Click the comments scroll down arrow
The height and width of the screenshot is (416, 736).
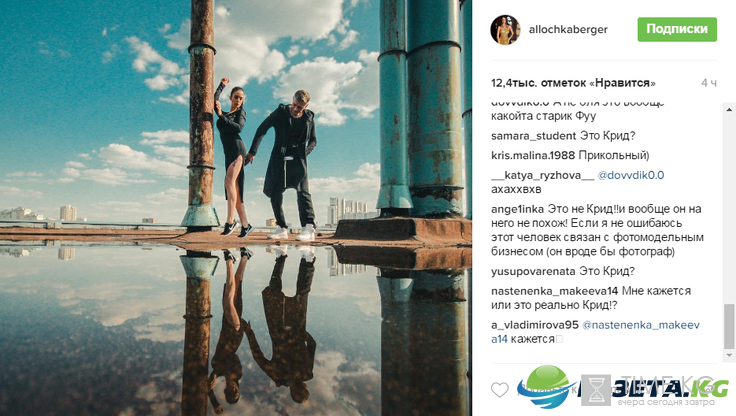729,355
